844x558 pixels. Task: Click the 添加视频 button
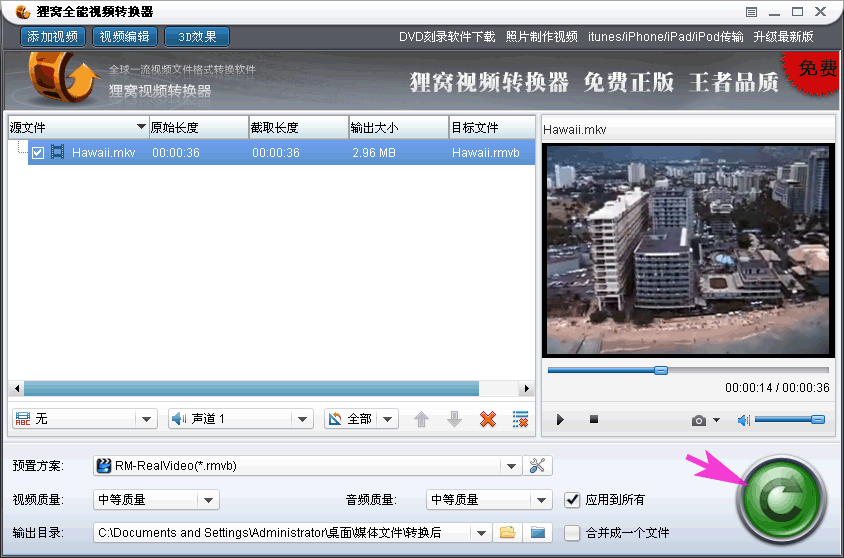53,37
